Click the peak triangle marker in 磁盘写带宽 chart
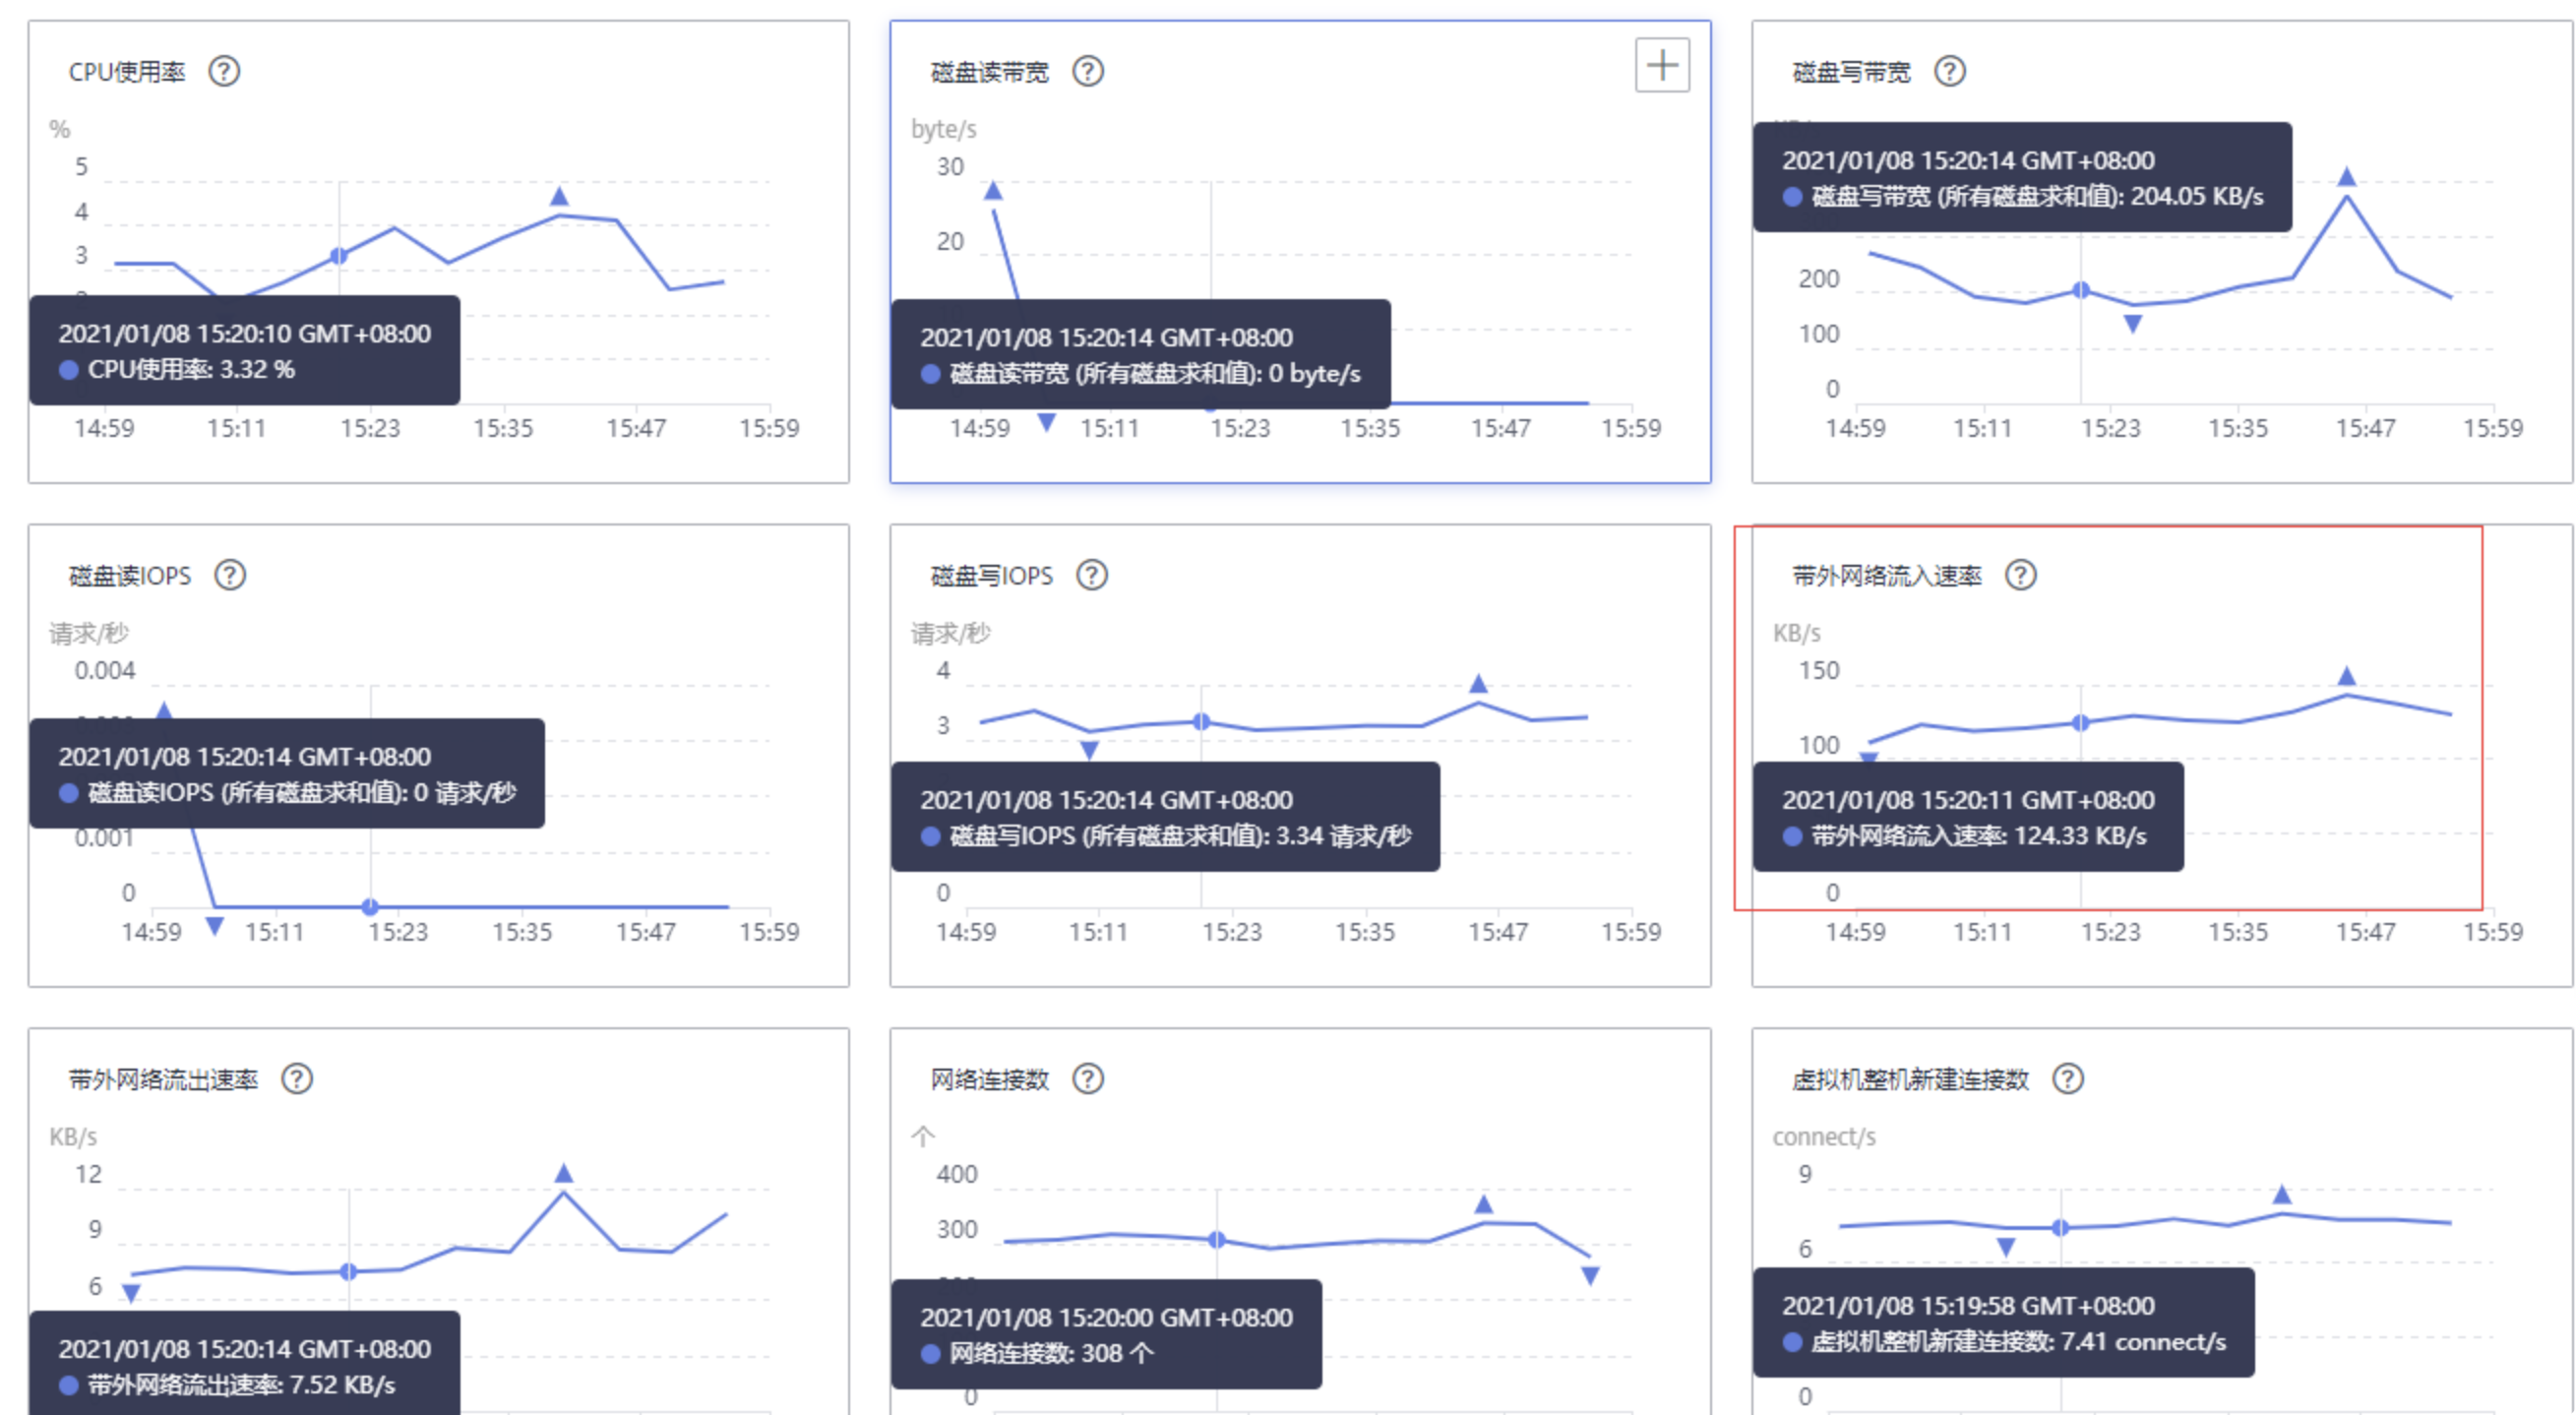The width and height of the screenshot is (2576, 1415). tap(2347, 177)
